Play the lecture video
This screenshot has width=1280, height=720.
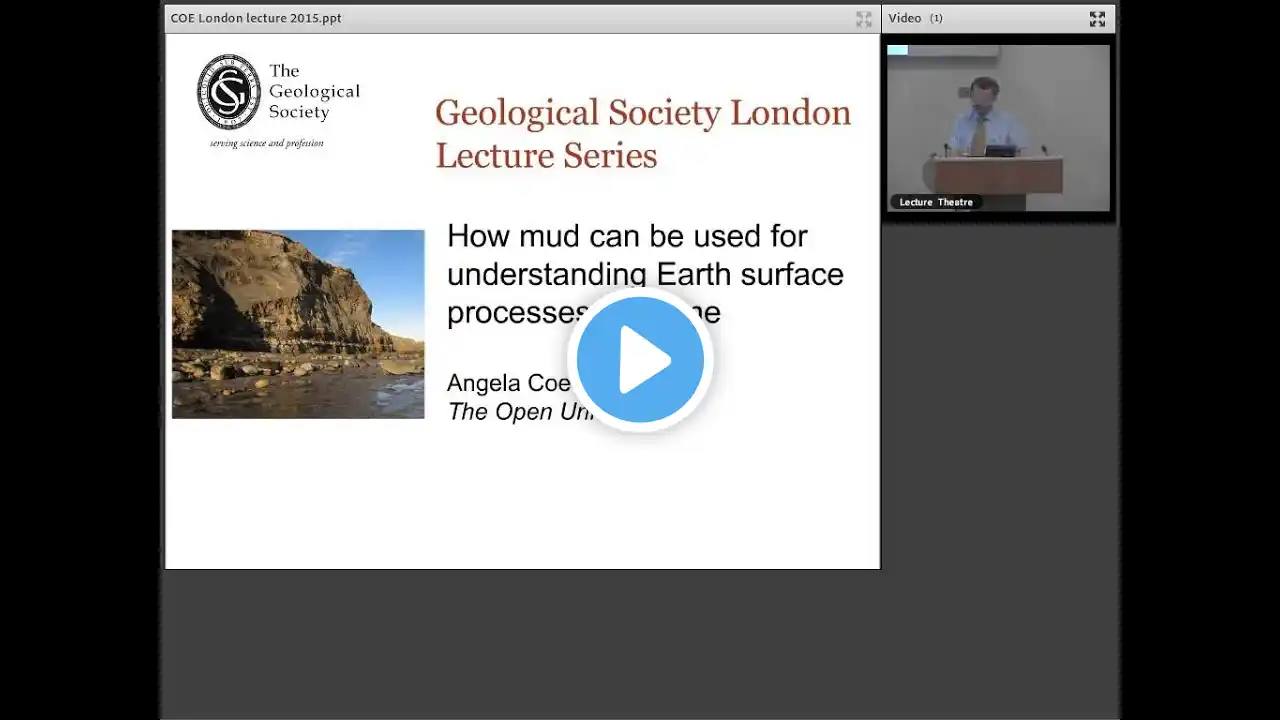(640, 360)
